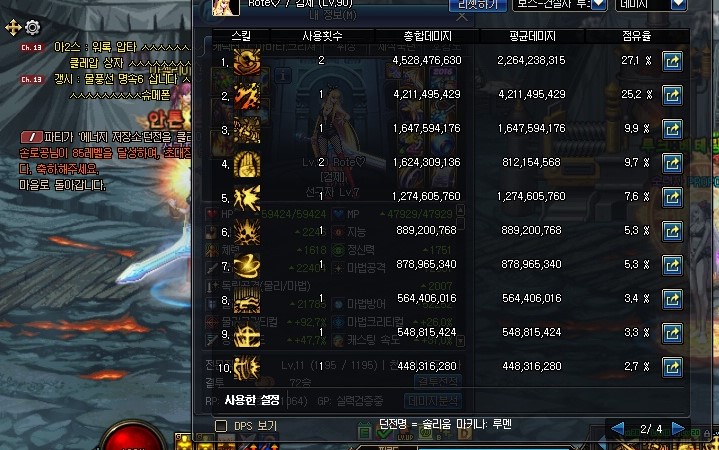Enable the DPS 보기 checkbox
The height and width of the screenshot is (450, 719).
(221, 426)
